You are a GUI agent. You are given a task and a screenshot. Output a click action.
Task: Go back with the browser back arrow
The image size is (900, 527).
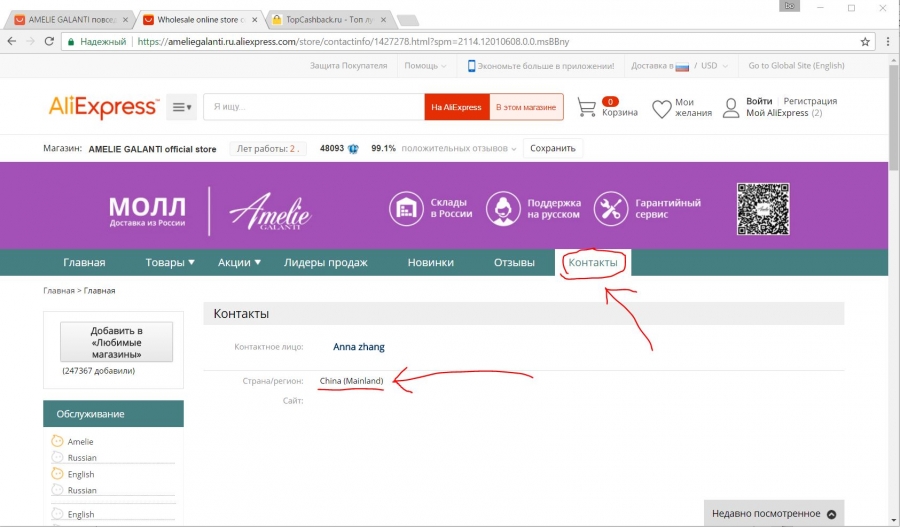[11, 41]
